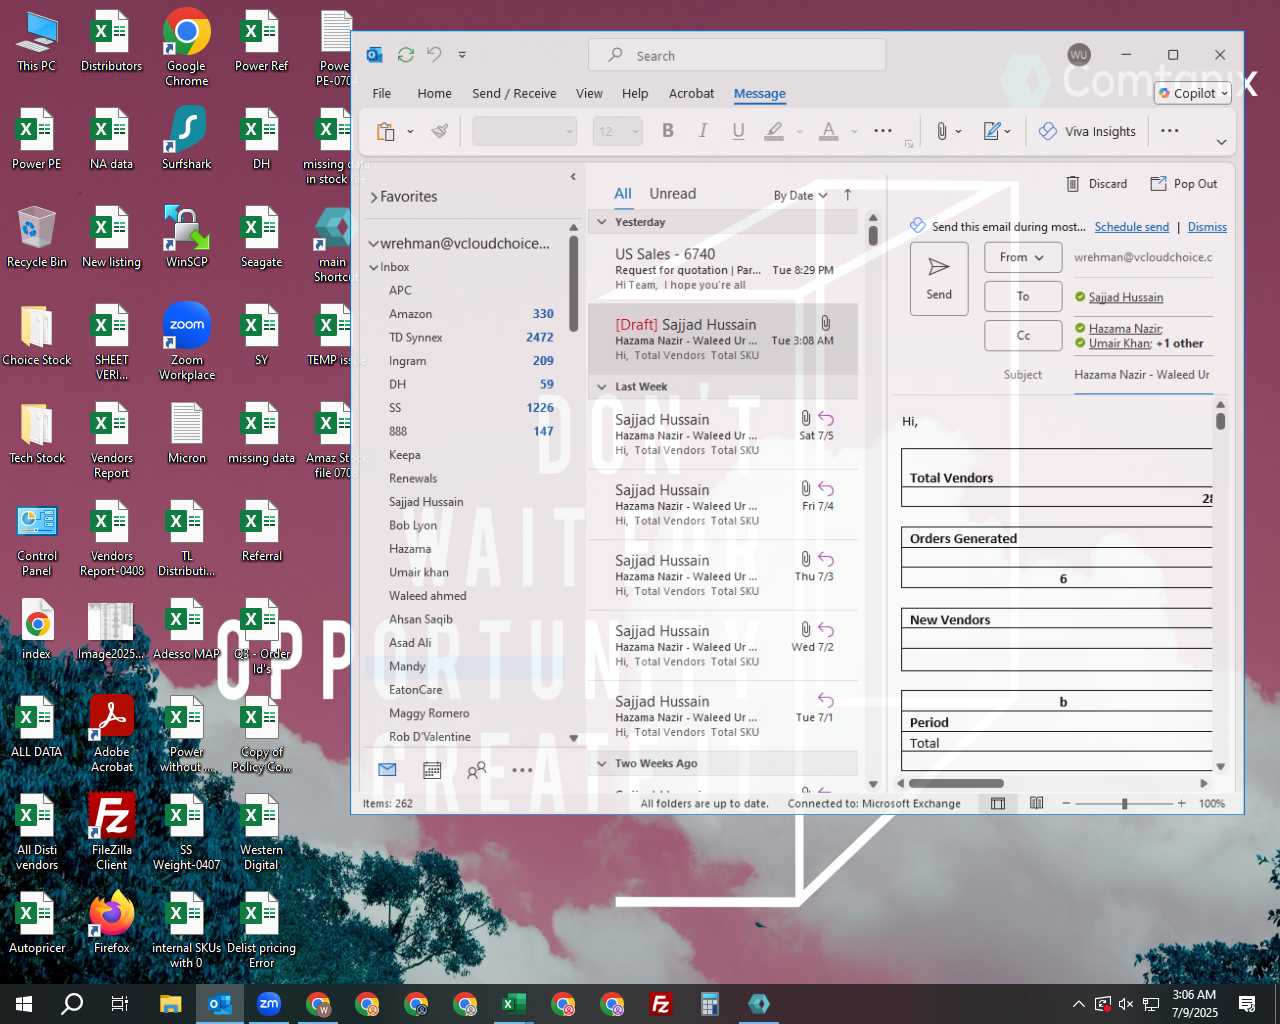This screenshot has width=1280, height=1024.
Task: Click the To recipients button
Action: [1023, 296]
